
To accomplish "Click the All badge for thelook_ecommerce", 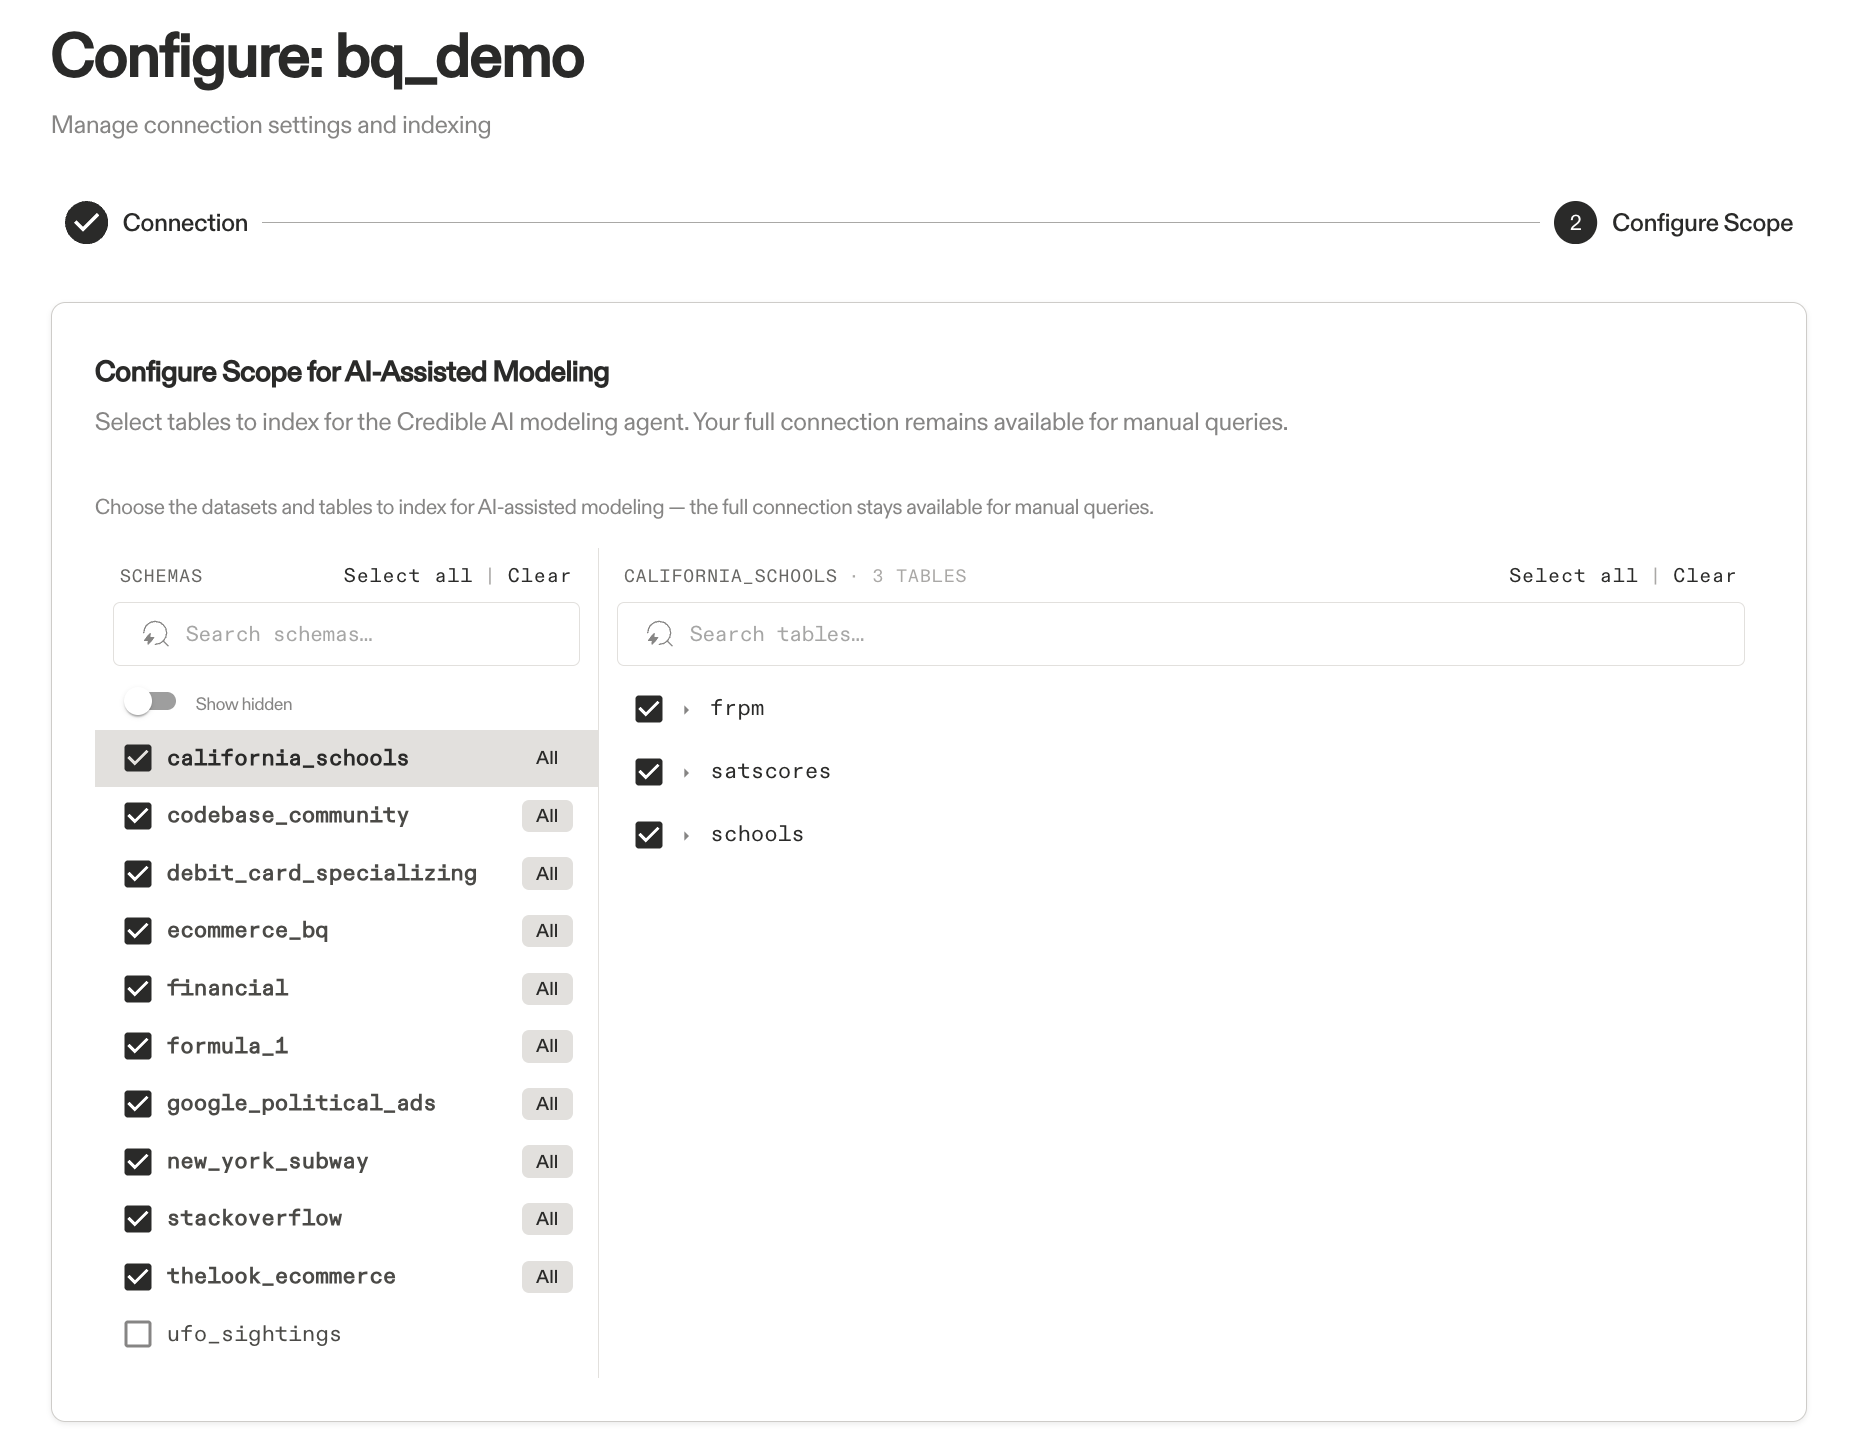I will point(547,1277).
